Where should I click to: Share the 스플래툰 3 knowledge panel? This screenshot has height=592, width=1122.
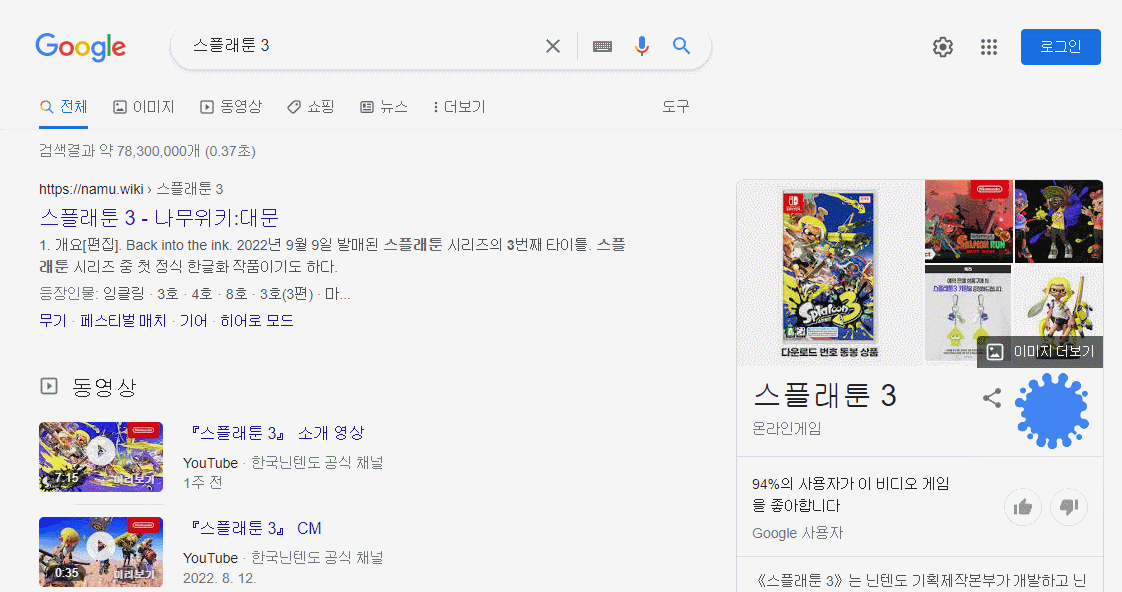click(992, 398)
